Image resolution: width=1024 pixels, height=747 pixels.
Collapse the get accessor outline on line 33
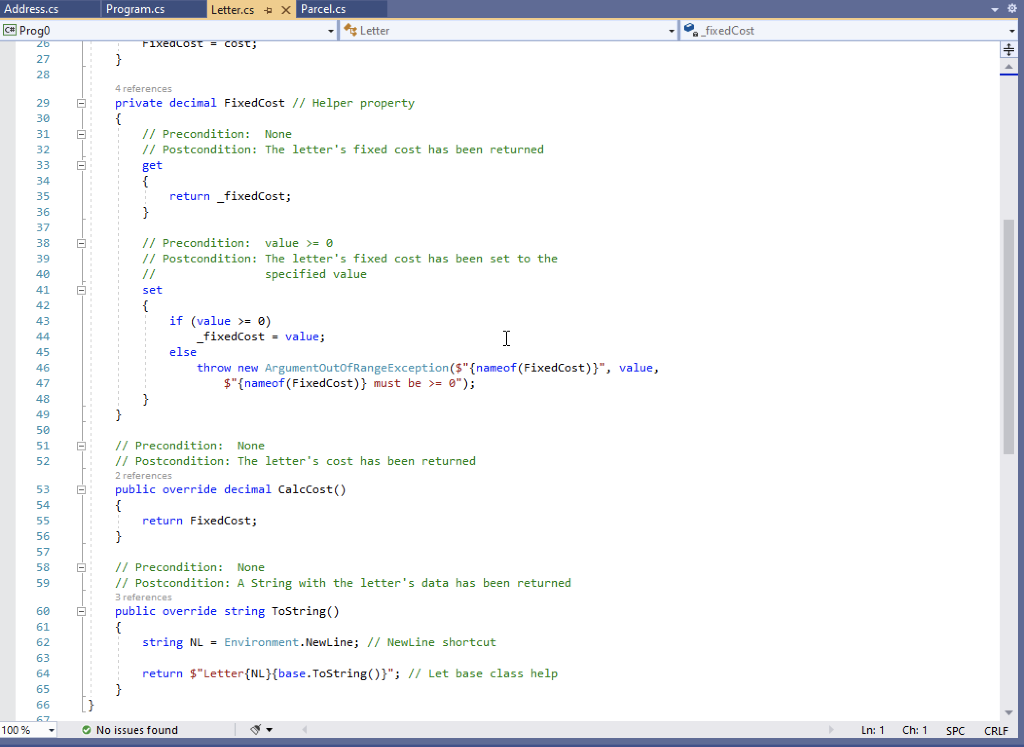[x=81, y=165]
